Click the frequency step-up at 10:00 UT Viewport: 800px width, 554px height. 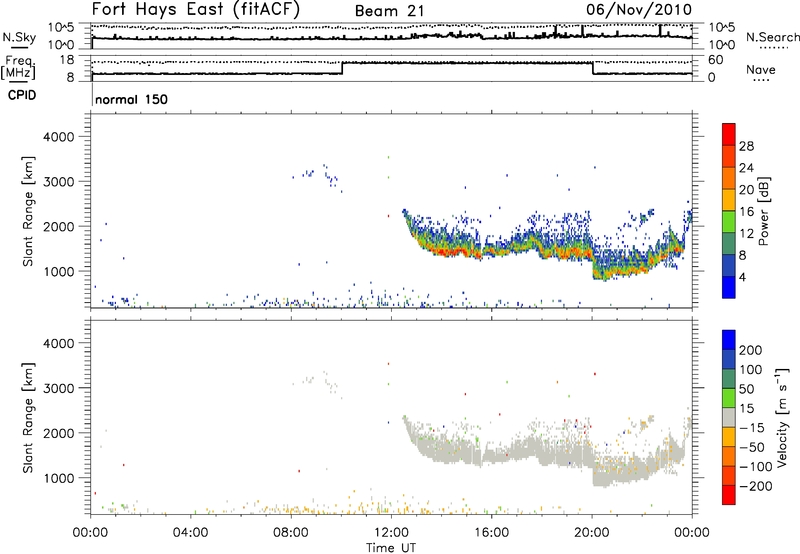coord(342,68)
